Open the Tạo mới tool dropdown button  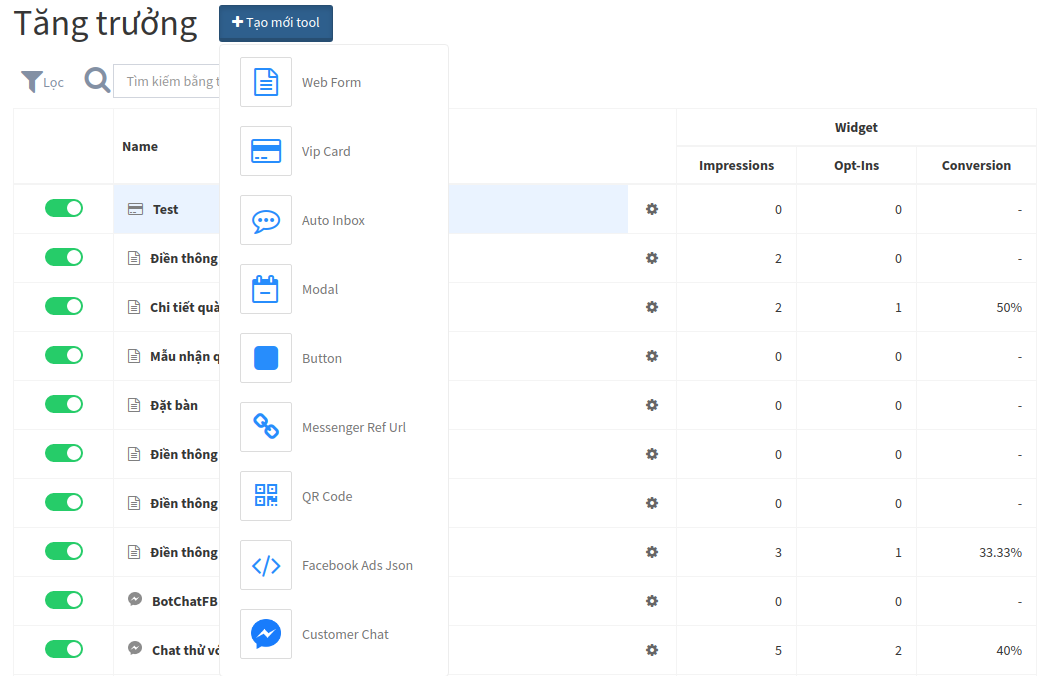275,23
